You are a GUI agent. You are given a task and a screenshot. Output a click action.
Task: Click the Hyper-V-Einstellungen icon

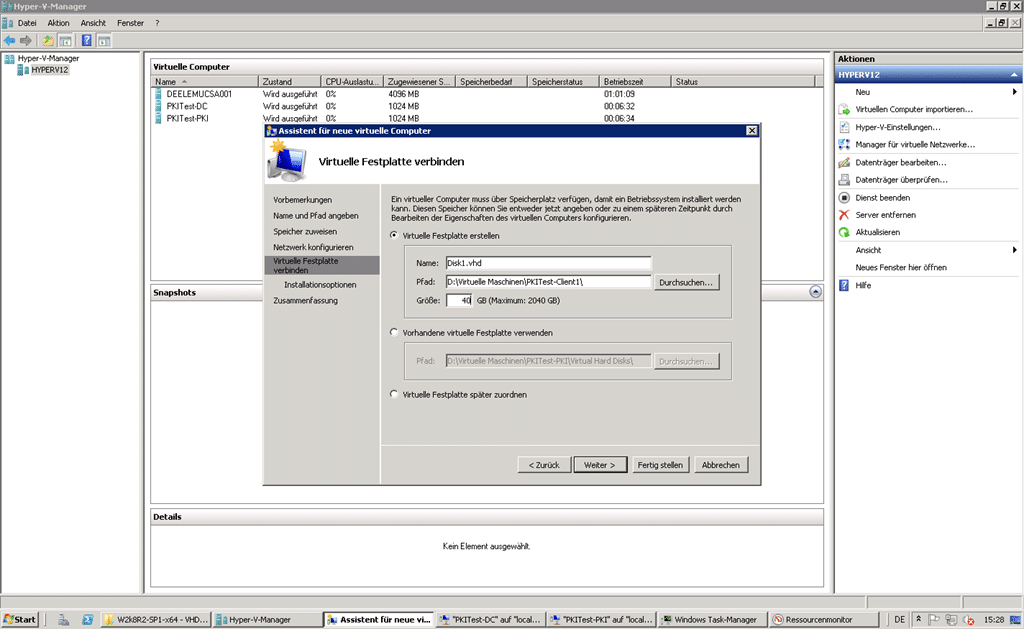tap(844, 127)
